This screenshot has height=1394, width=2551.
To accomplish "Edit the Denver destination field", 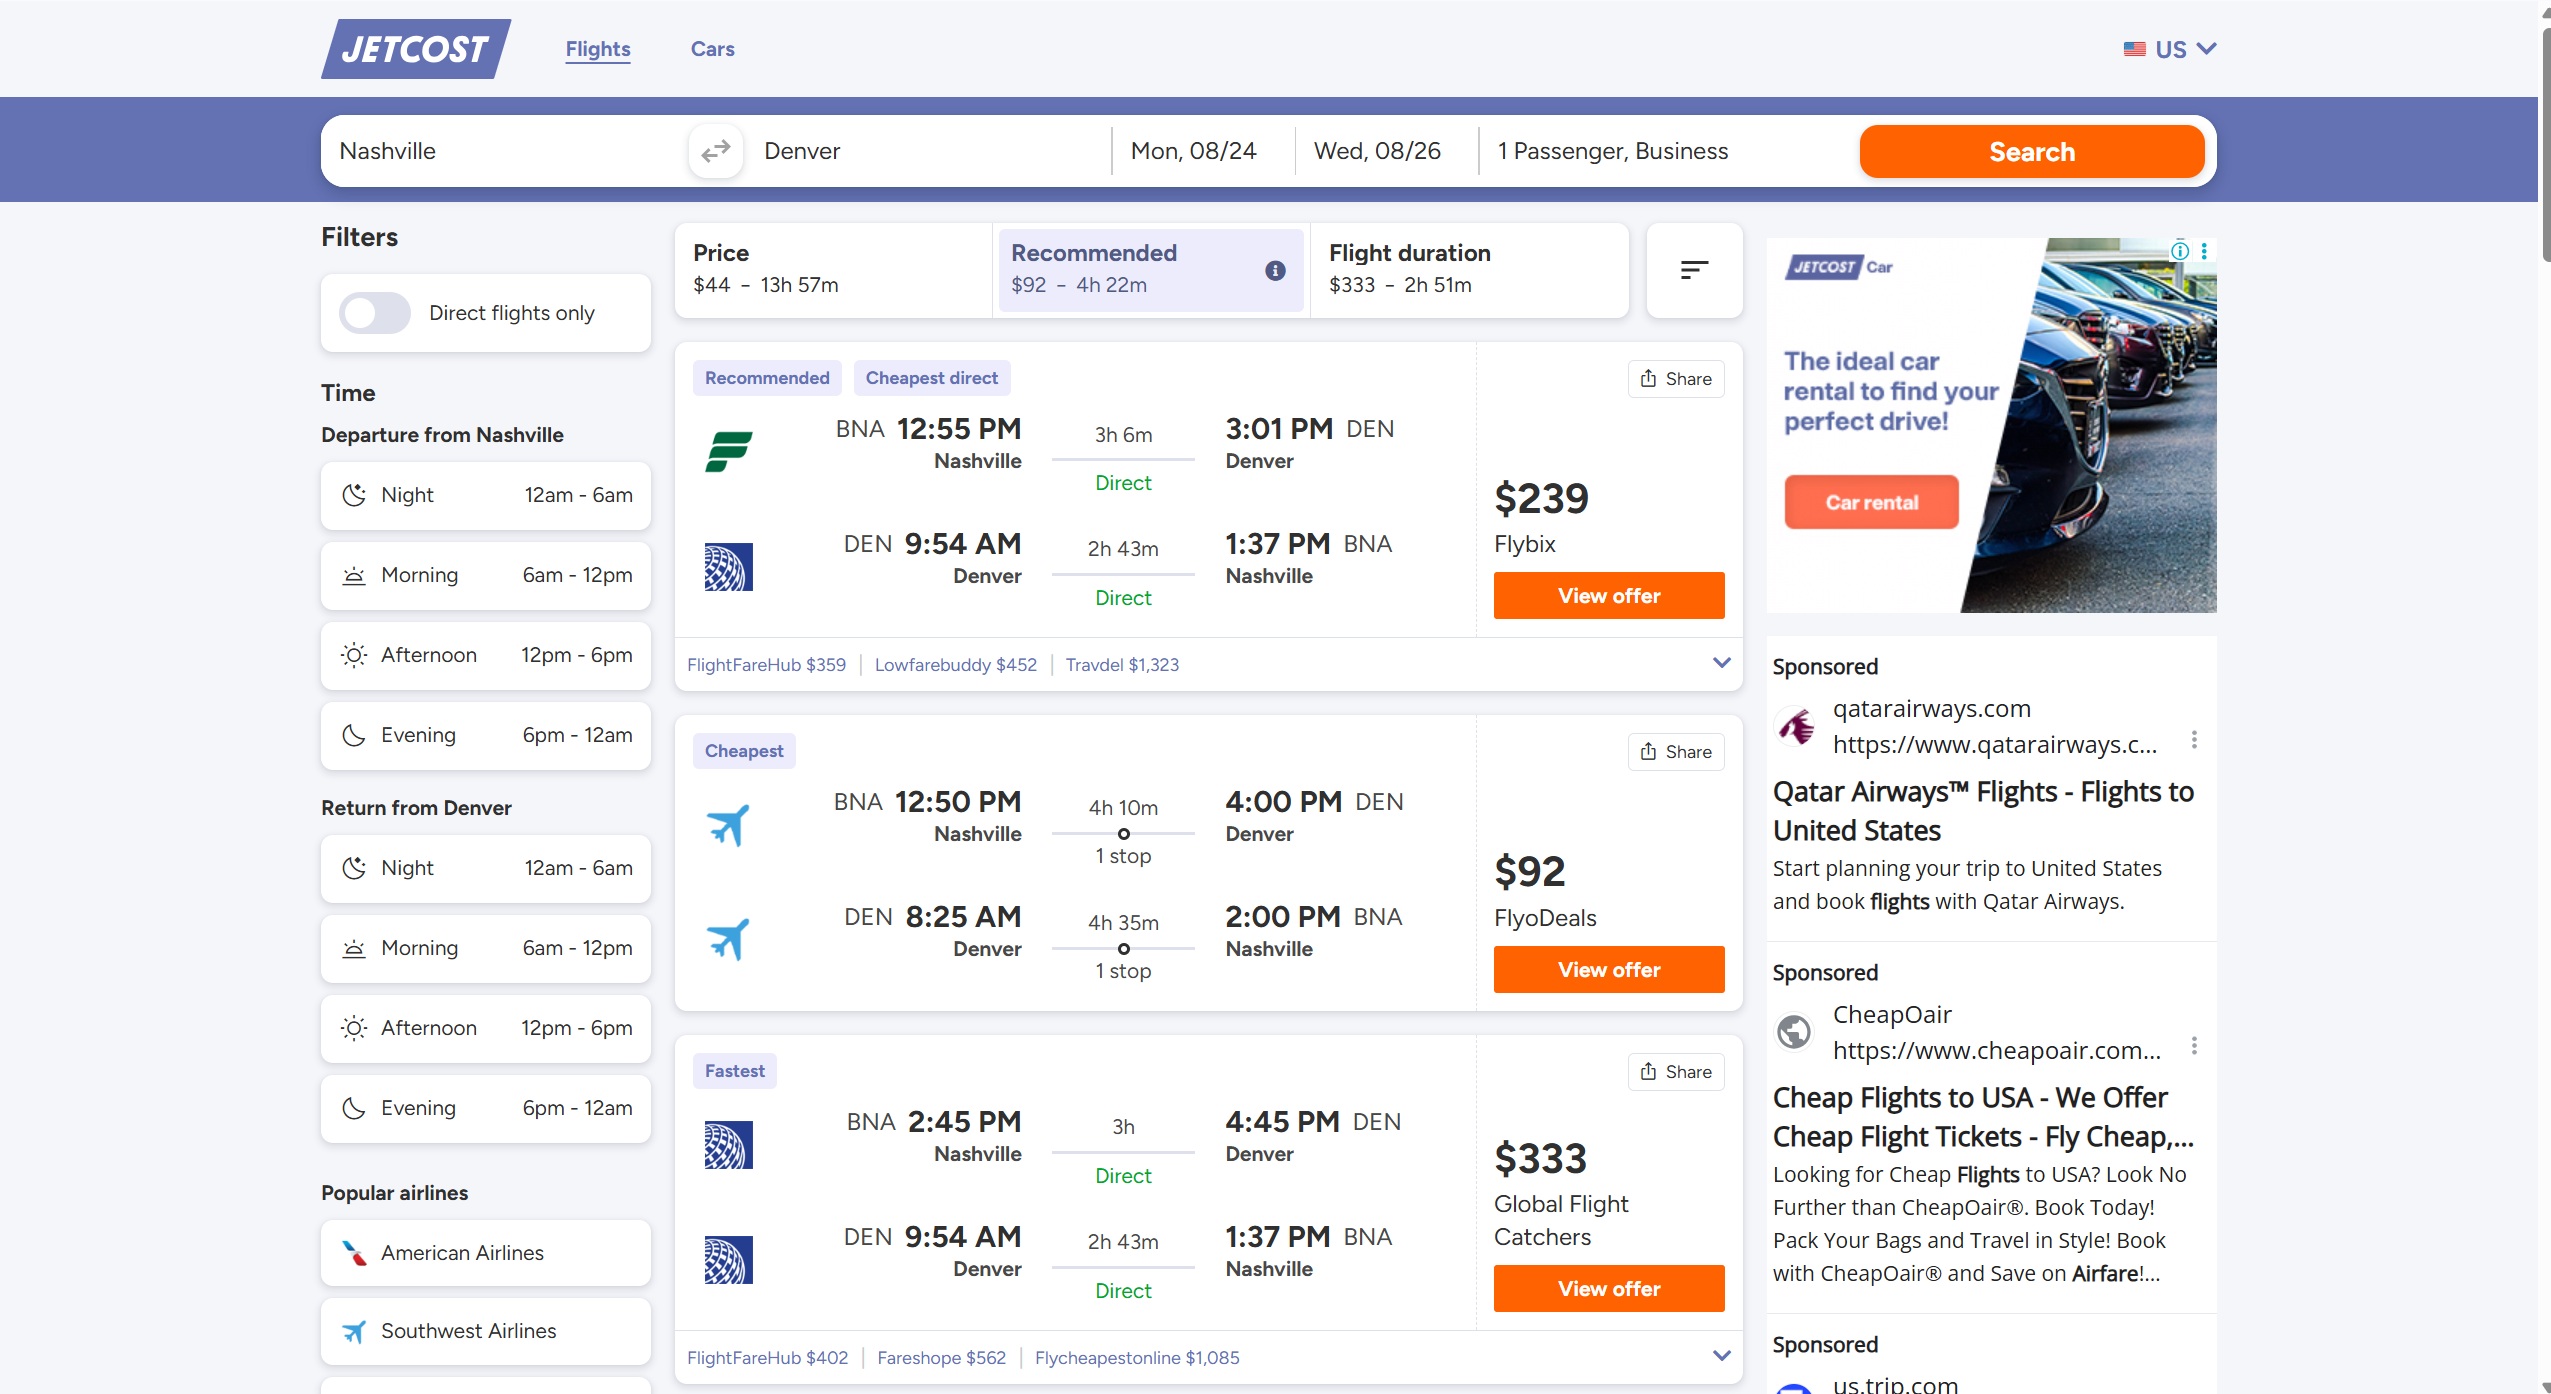I will click(x=927, y=151).
